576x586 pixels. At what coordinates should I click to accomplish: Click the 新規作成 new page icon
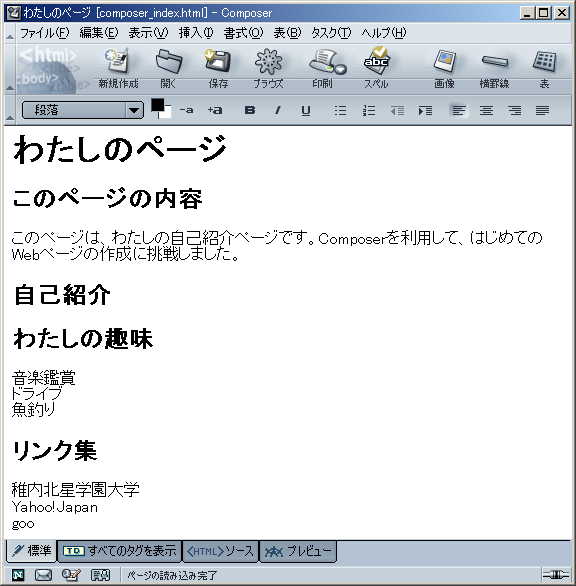click(x=118, y=68)
